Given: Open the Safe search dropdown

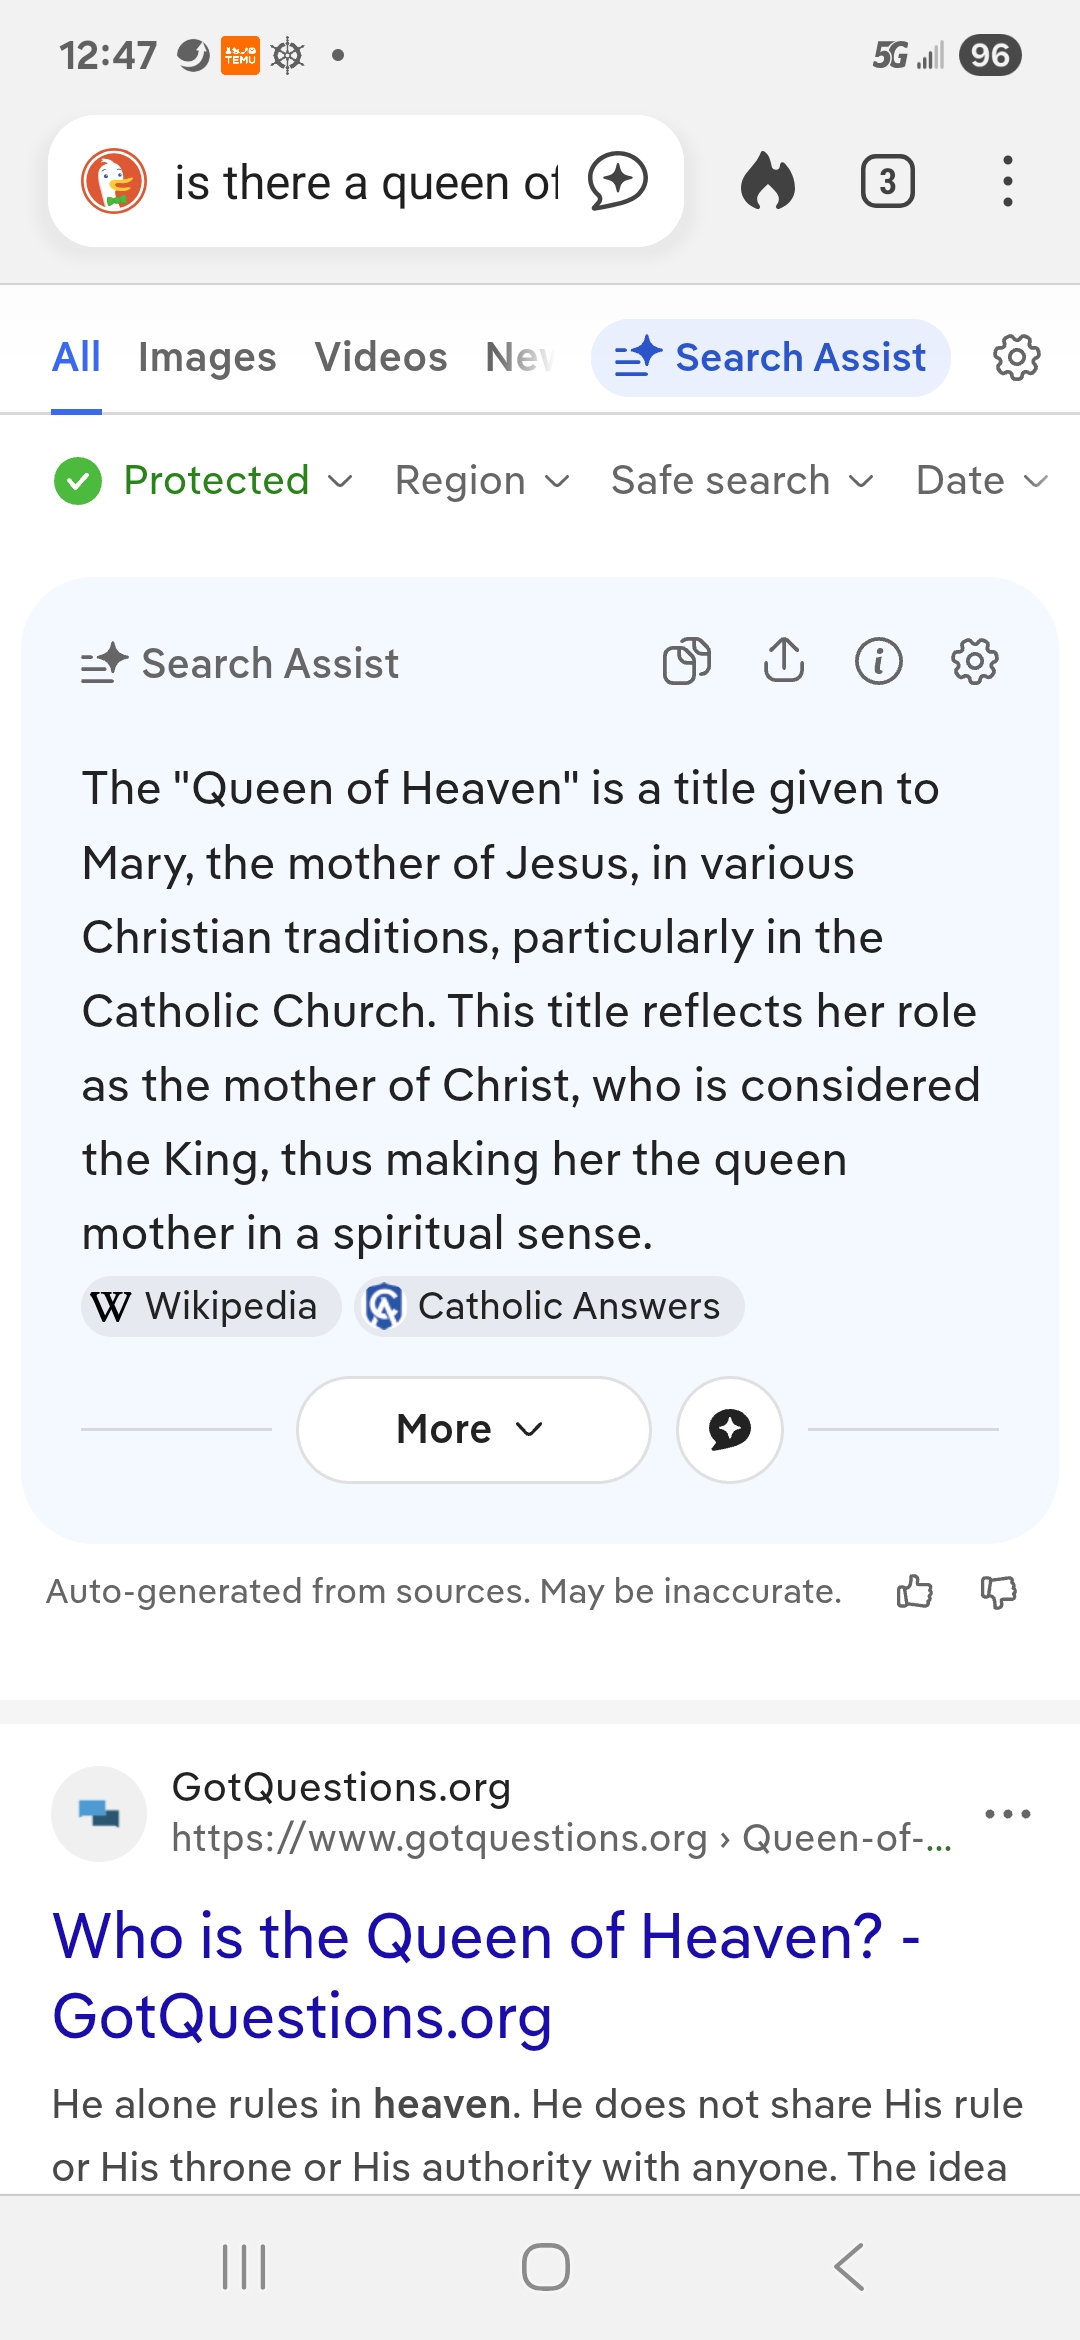Looking at the screenshot, I should pyautogui.click(x=742, y=481).
